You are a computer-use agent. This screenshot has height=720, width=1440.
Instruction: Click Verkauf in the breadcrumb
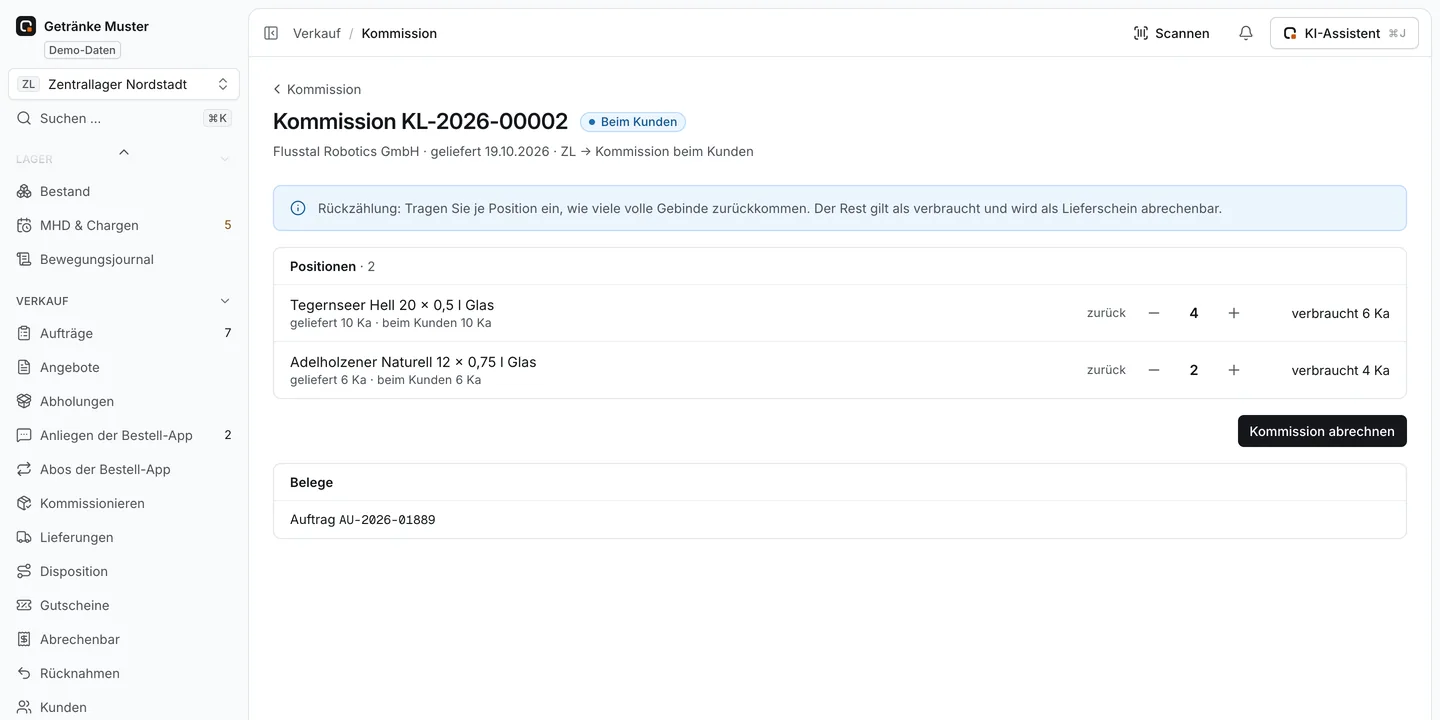point(317,33)
